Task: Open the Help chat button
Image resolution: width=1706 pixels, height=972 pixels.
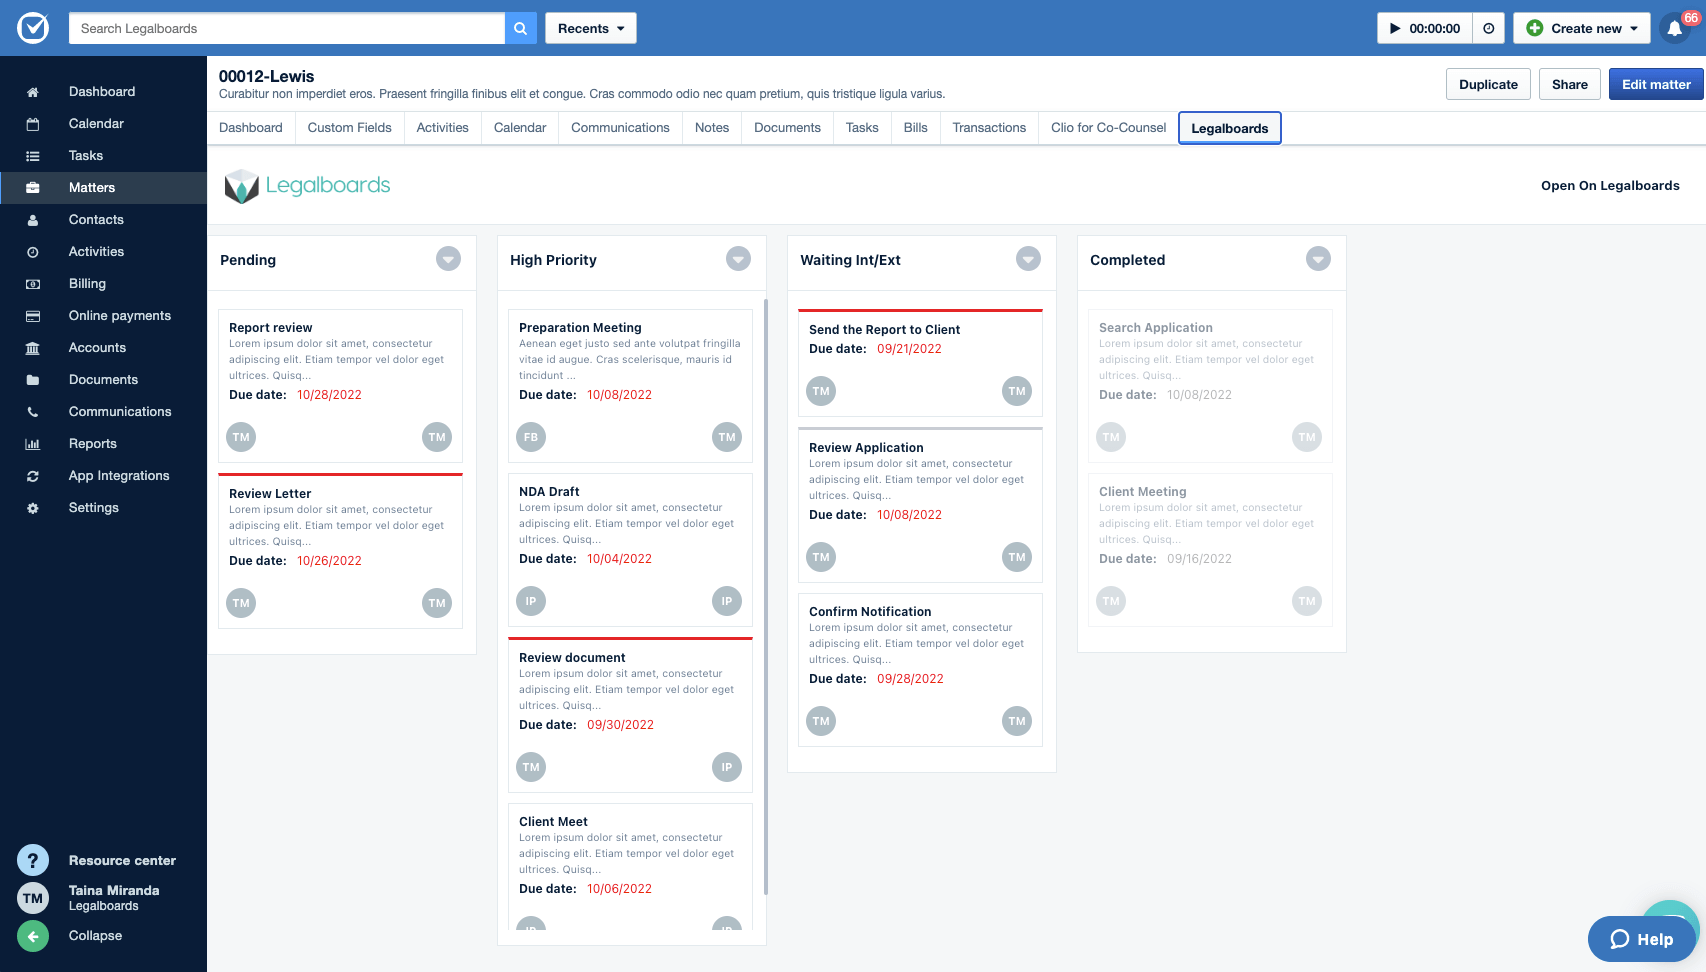Action: tap(1642, 939)
